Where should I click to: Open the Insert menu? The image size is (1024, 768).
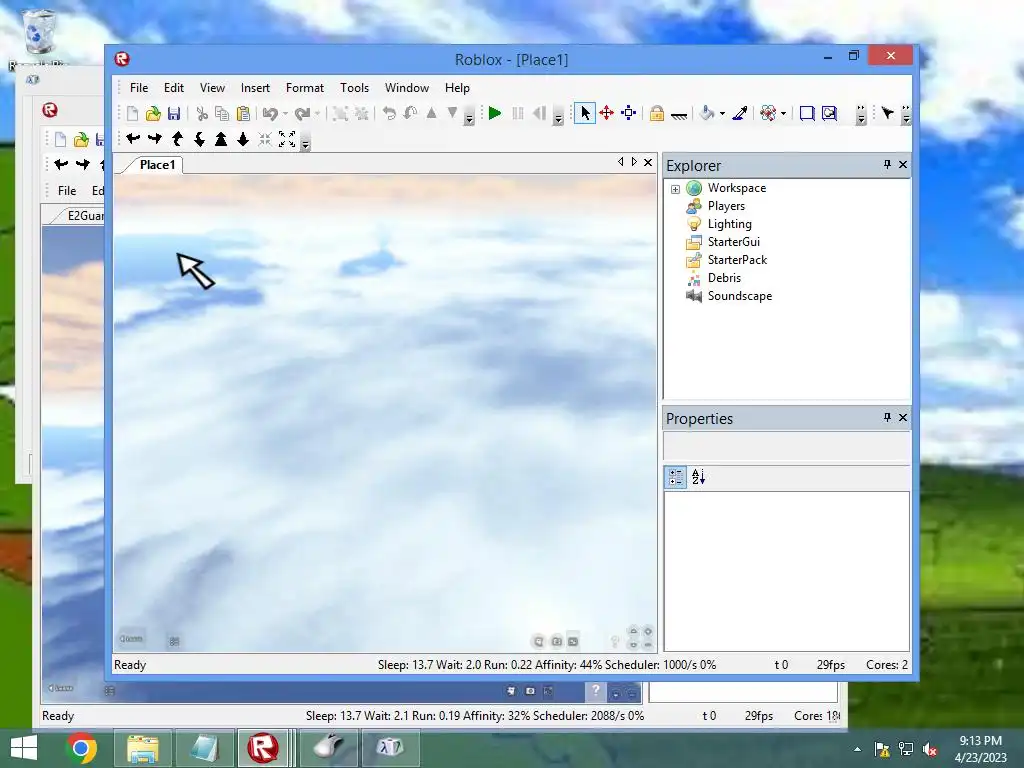(x=255, y=88)
